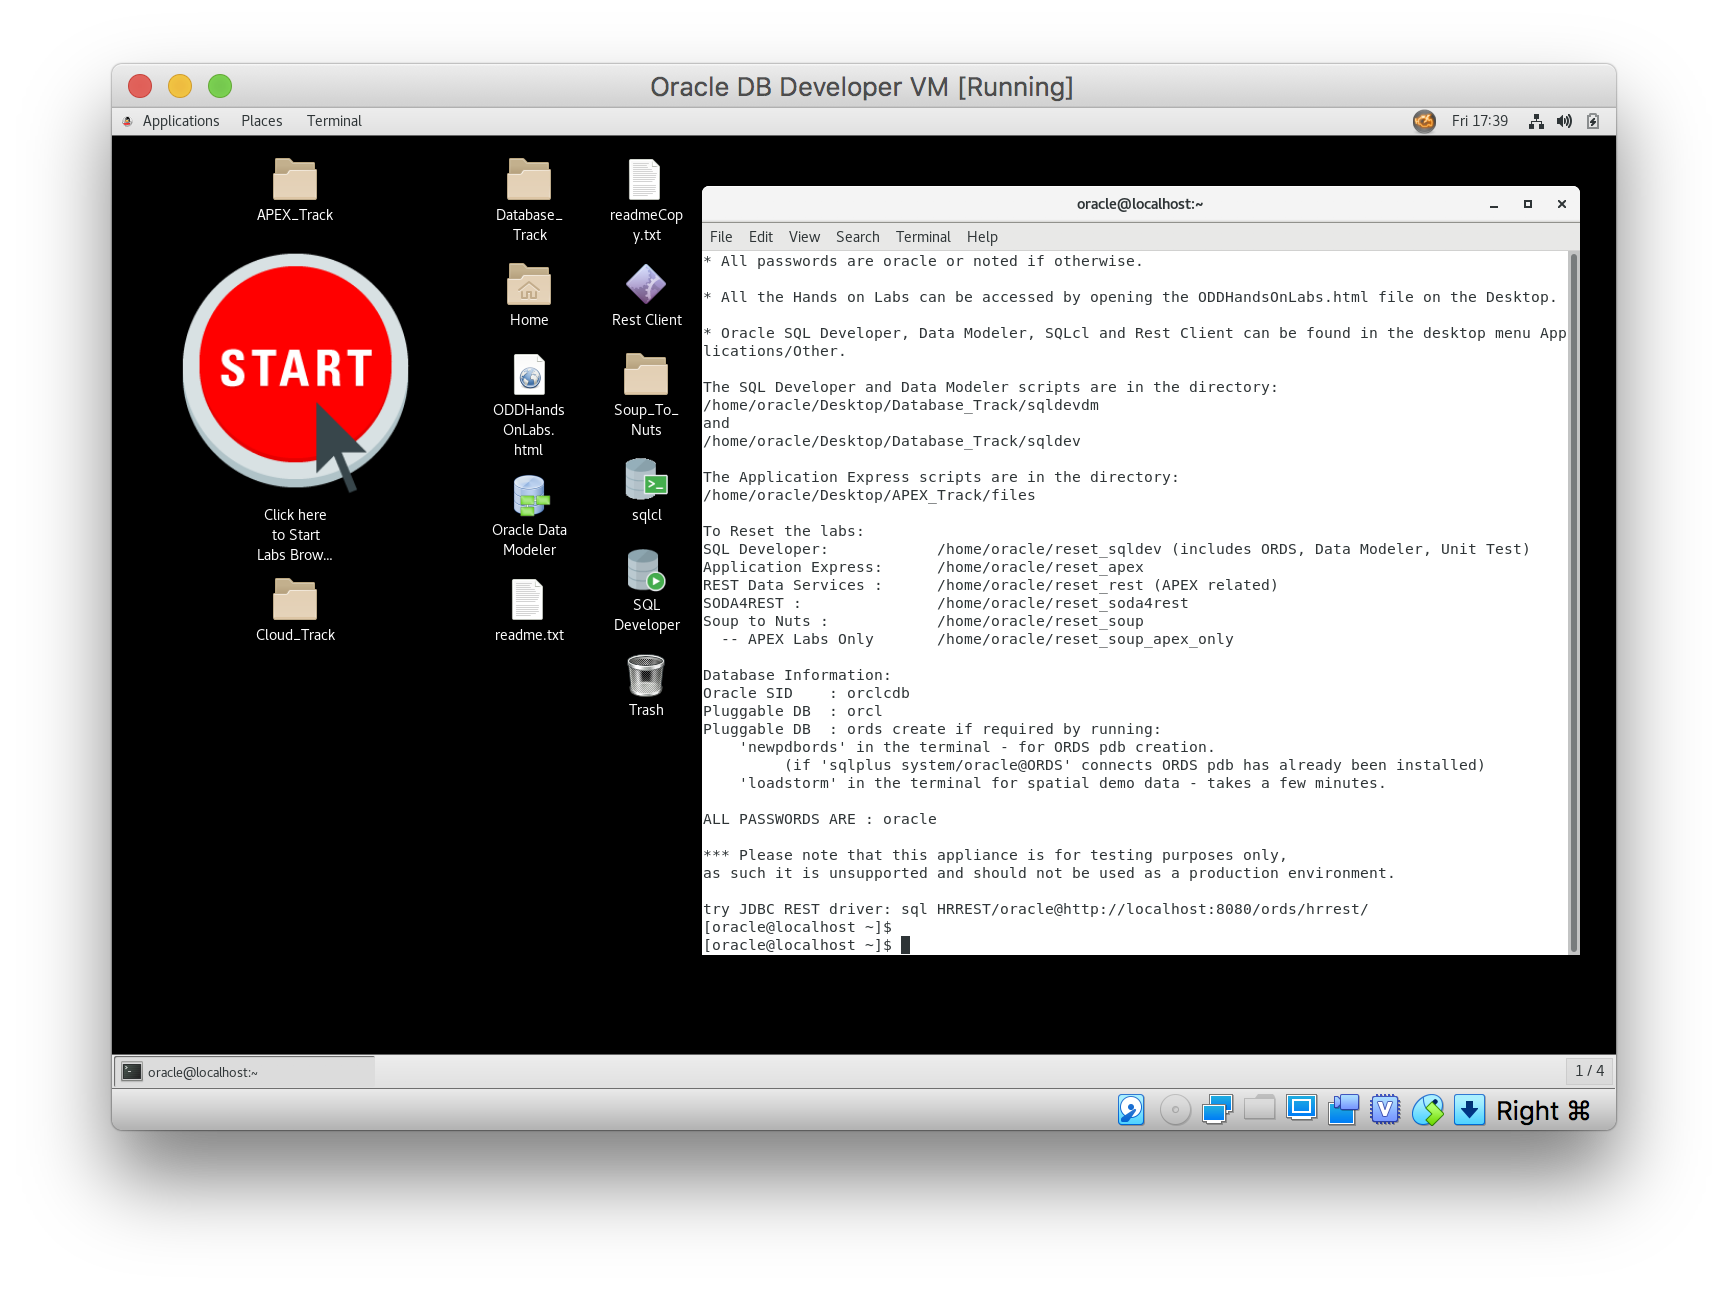Click the terminal vertical scrollbar
The height and width of the screenshot is (1290, 1728).
1573,600
